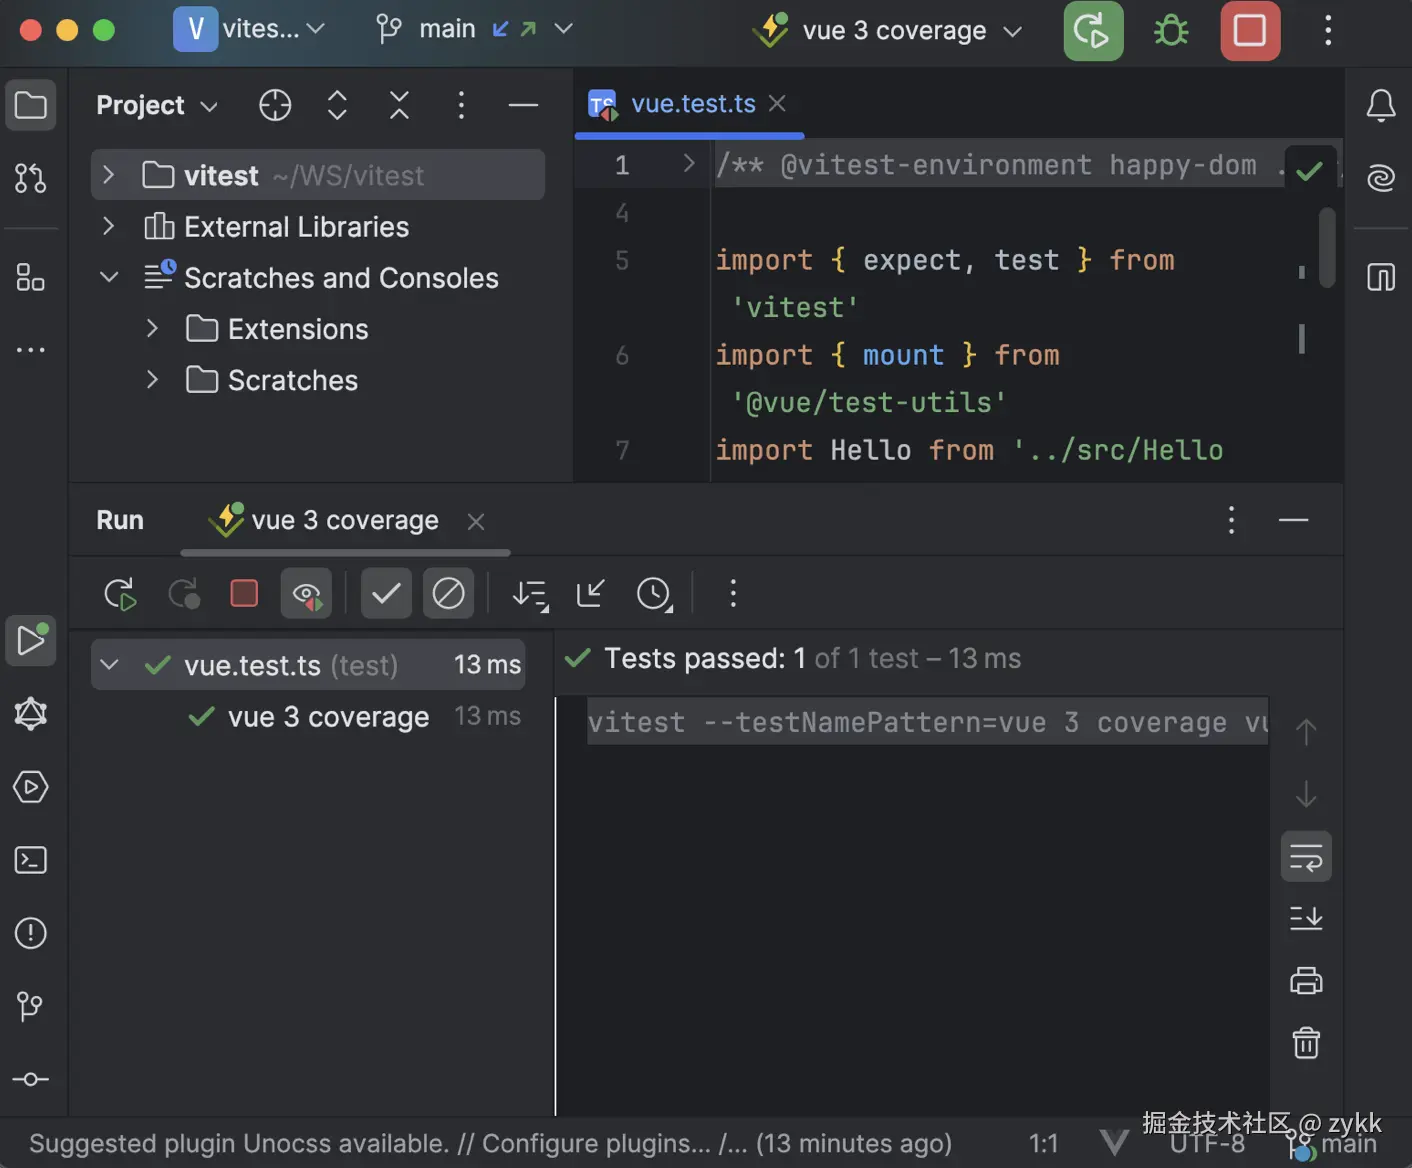
Task: Expand the vitest project root
Action: point(109,176)
